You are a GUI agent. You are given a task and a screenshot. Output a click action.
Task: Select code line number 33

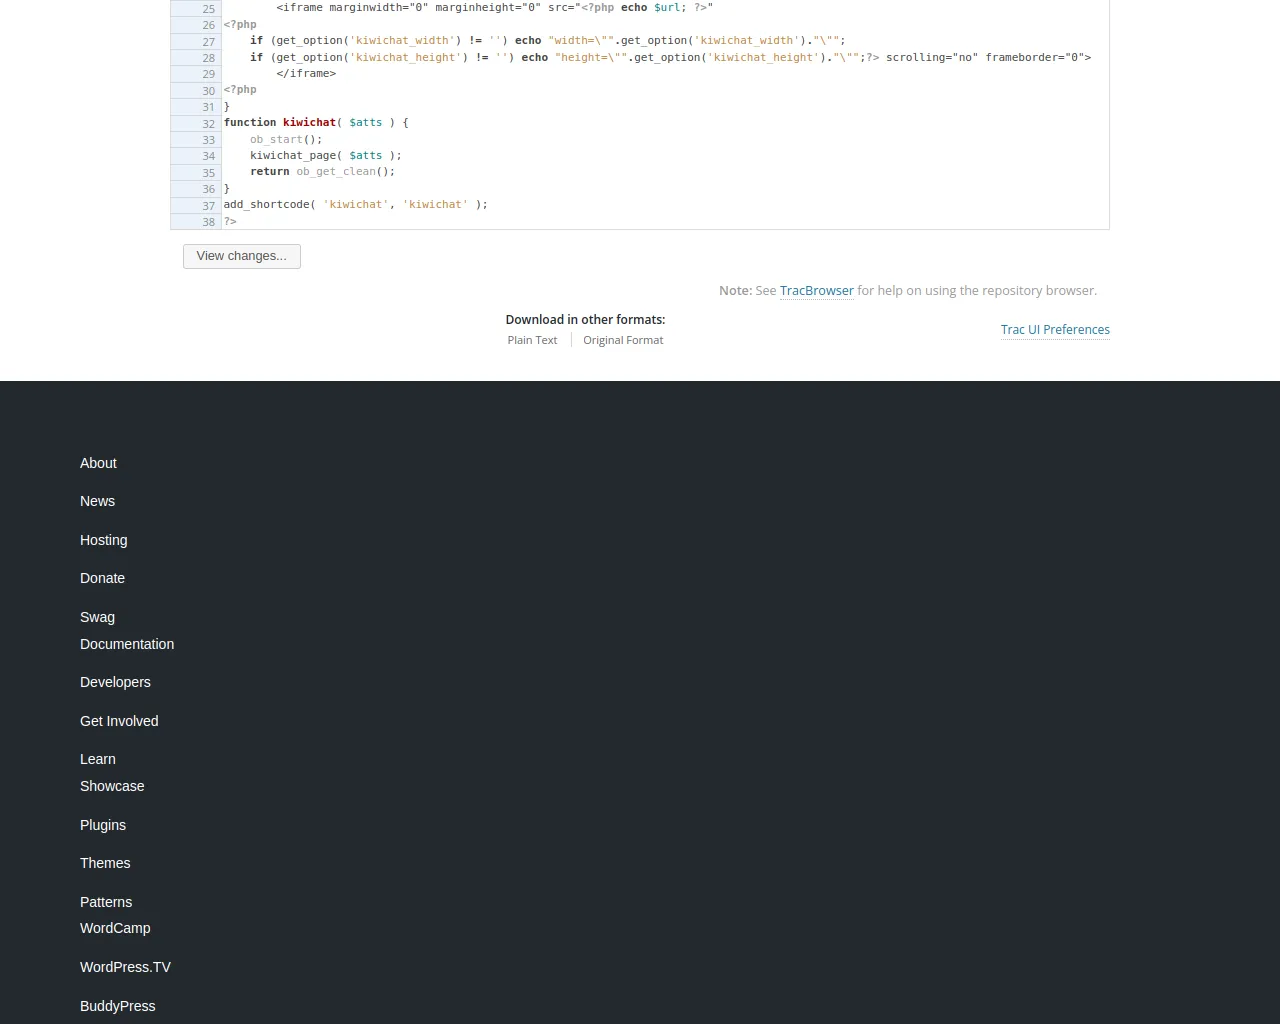coord(208,140)
